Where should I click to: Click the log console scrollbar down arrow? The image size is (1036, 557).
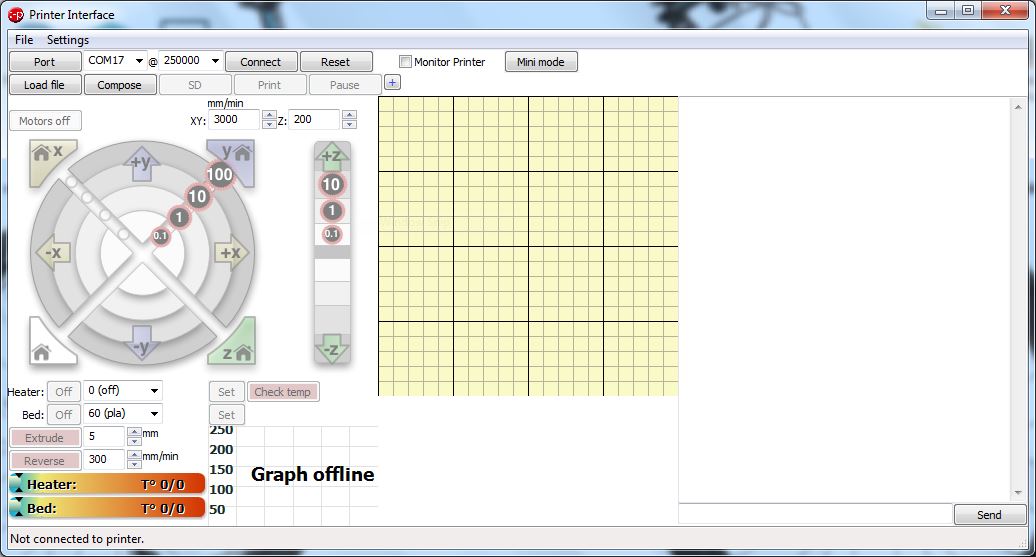1018,493
